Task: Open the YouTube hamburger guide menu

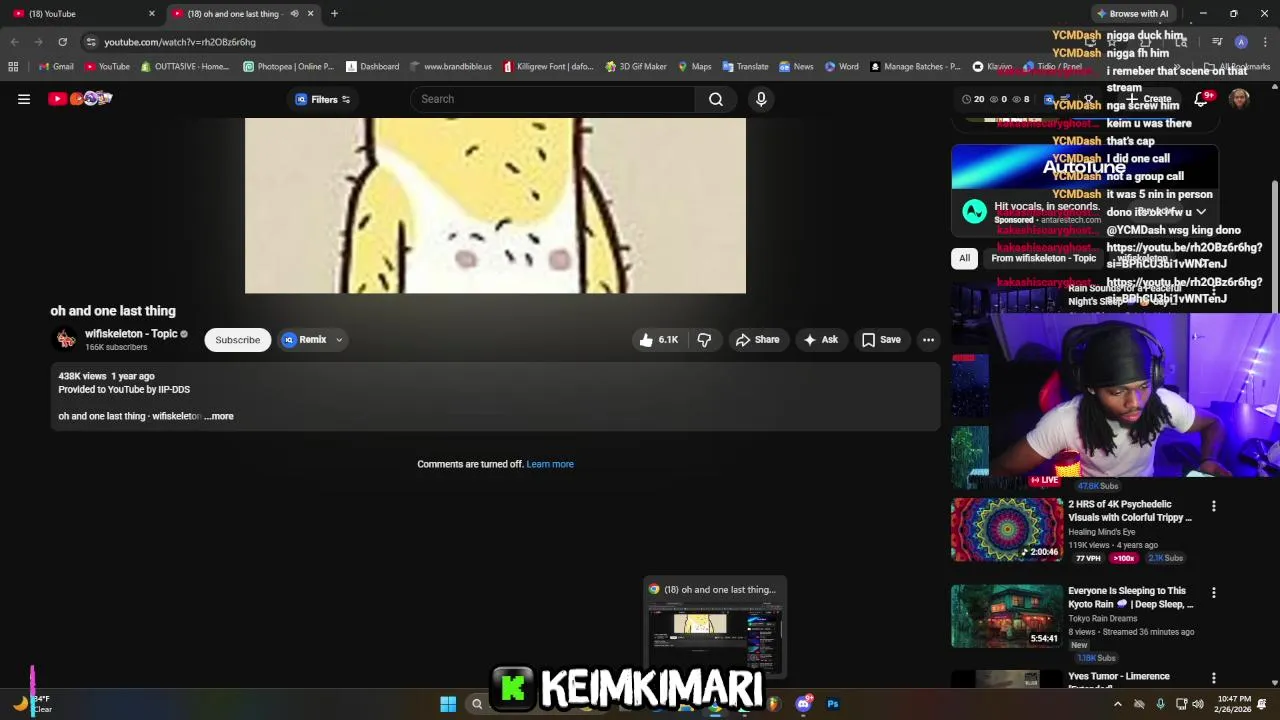Action: [24, 99]
